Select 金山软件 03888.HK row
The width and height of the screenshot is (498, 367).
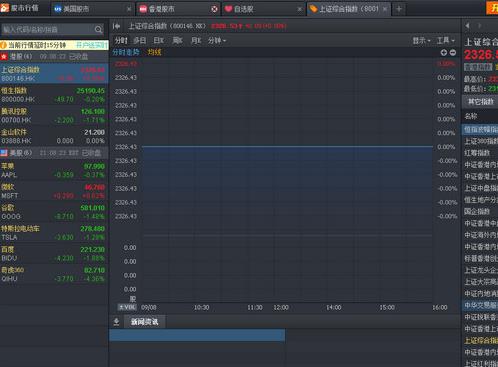54,136
